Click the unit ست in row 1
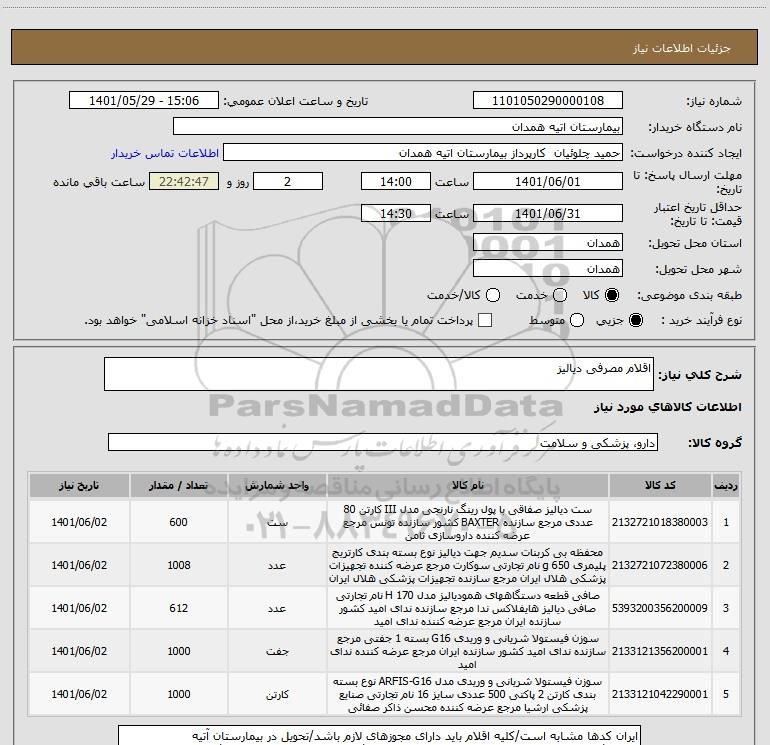This screenshot has width=770, height=745. pos(277,523)
